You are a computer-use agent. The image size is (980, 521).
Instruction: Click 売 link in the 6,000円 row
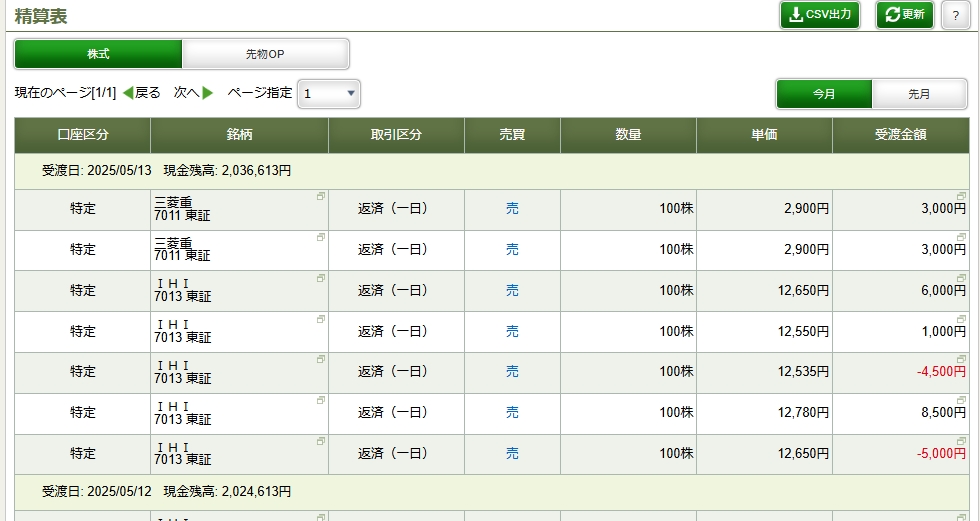pyautogui.click(x=512, y=290)
